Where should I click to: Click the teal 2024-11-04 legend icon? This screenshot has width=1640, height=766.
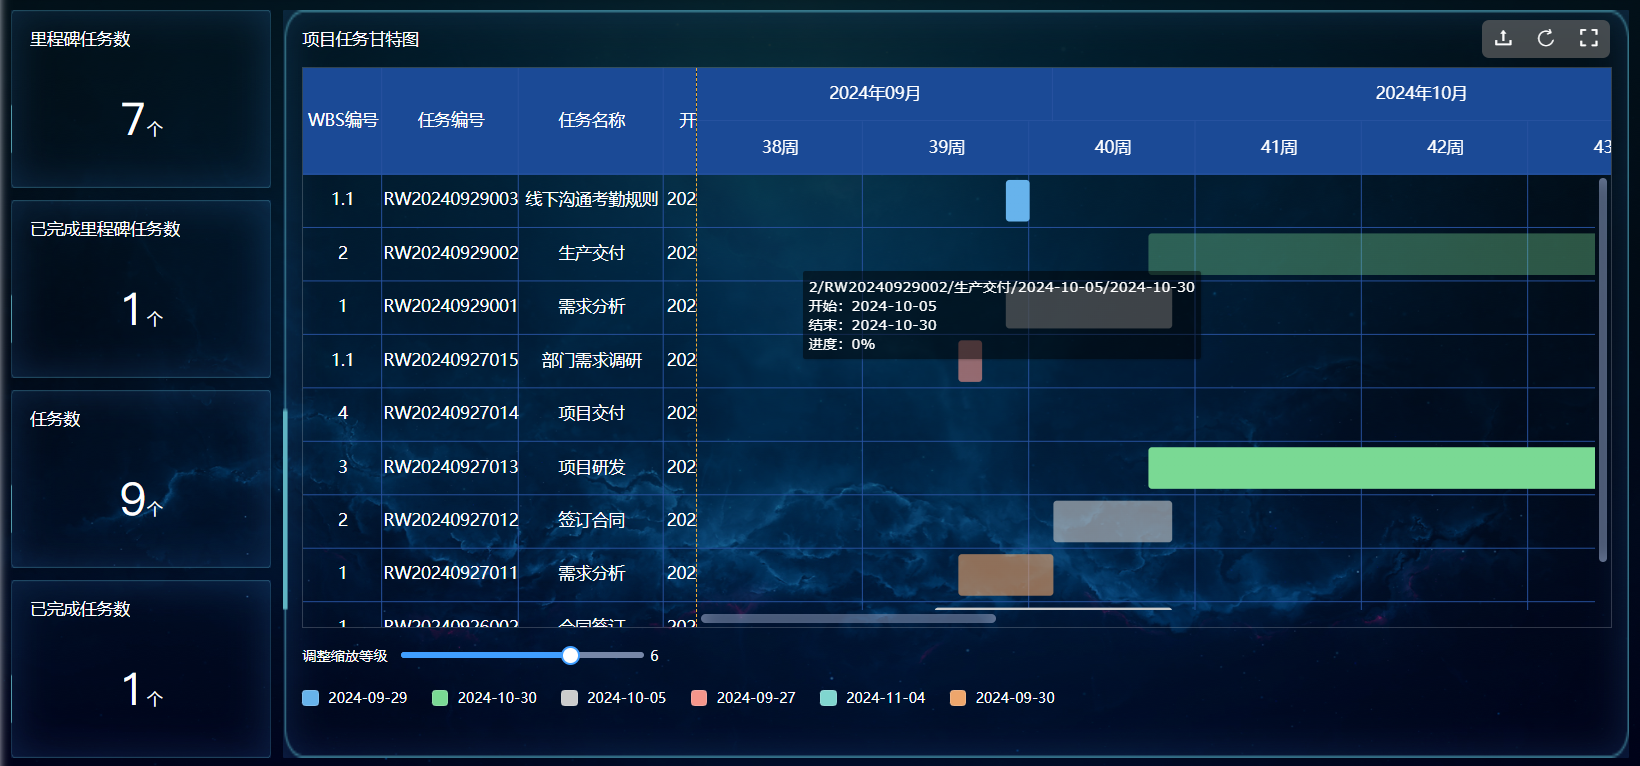(828, 698)
